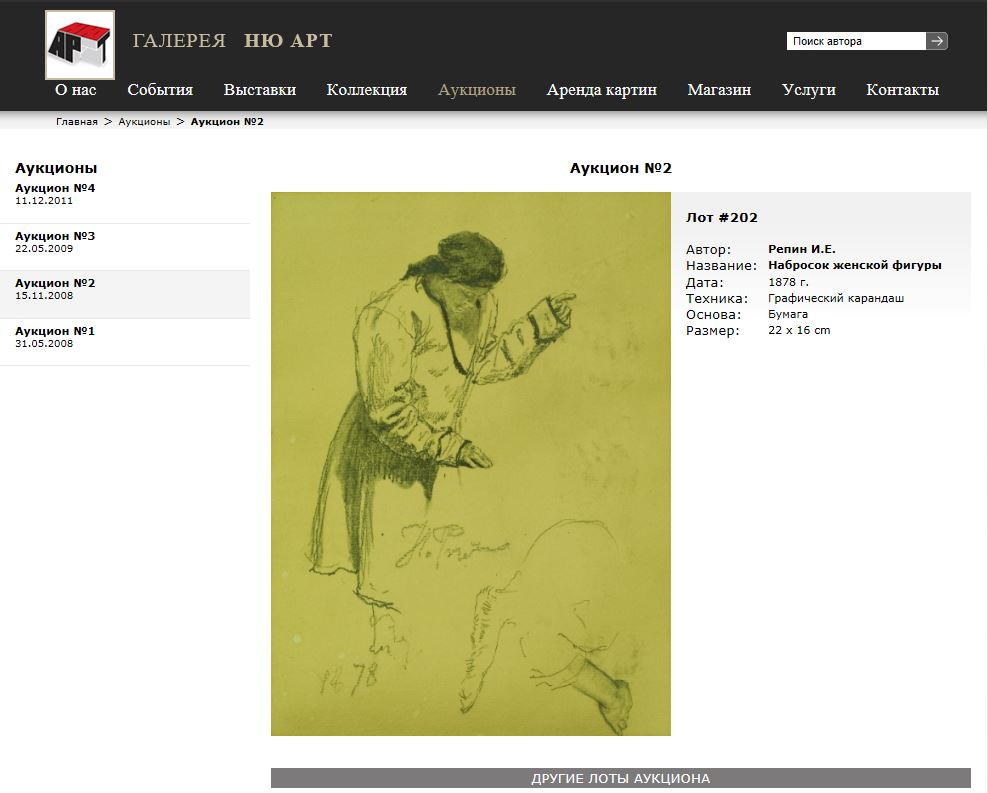Click 'ДРУГИЕ ЛОТЫ АУКЦИОНА' bar

click(x=621, y=779)
